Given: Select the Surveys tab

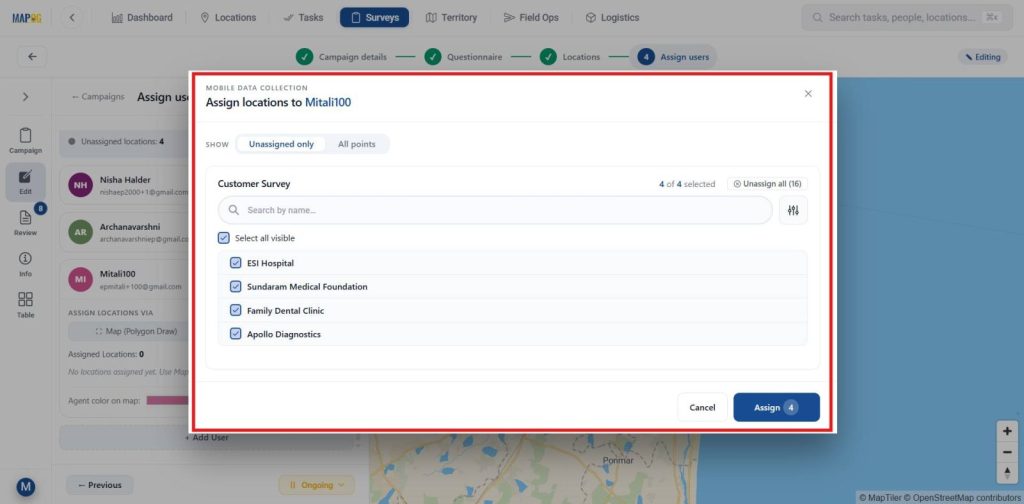Looking at the screenshot, I should pos(374,18).
